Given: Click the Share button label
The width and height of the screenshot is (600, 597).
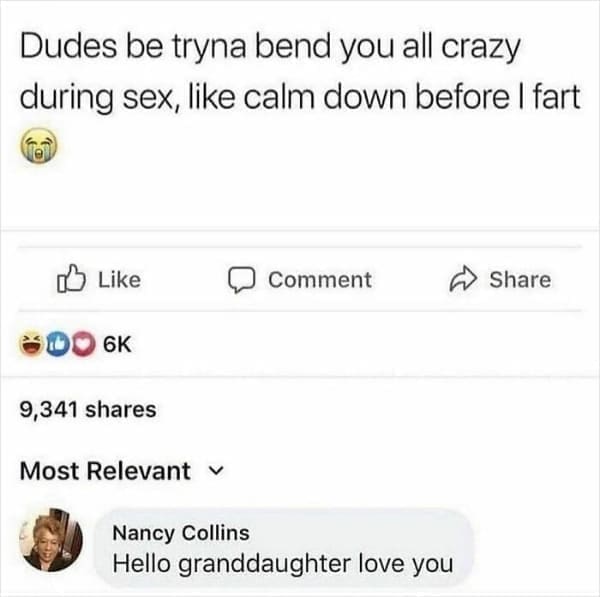Looking at the screenshot, I should click(520, 279).
